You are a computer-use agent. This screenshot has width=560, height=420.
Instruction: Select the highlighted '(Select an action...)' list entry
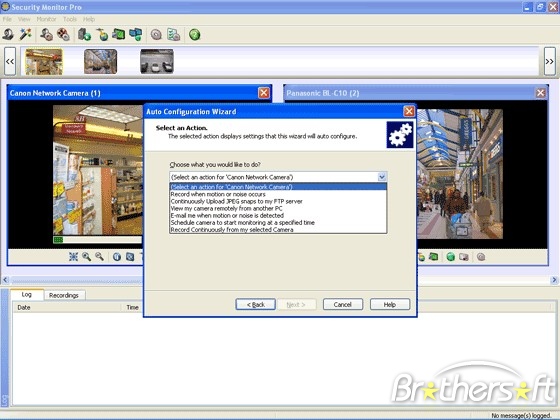tap(278, 187)
